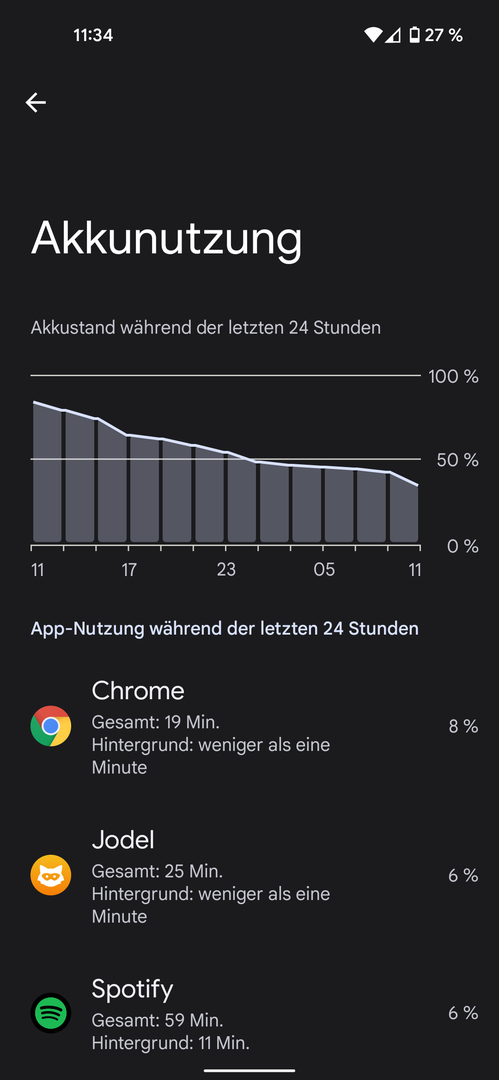Select the chart bar above hour 17

pyautogui.click(x=144, y=489)
